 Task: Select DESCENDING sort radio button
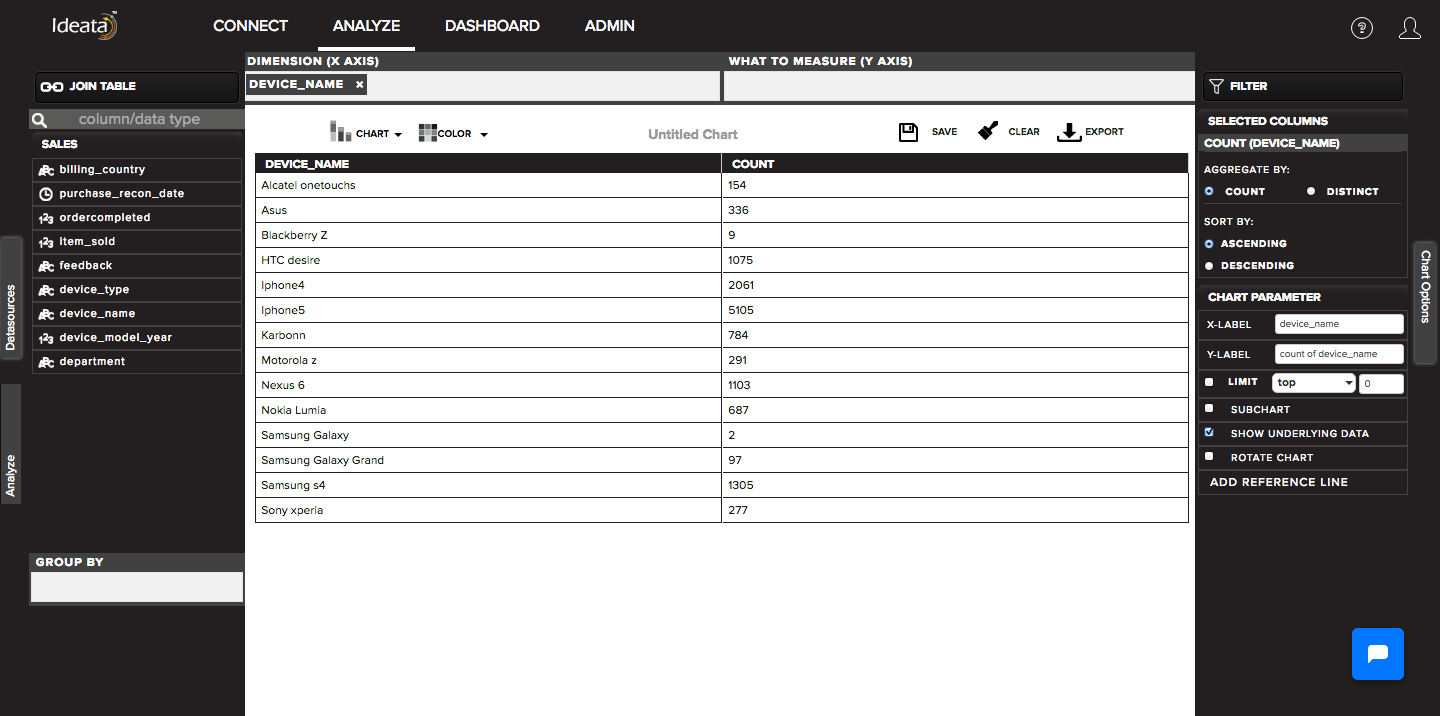pyautogui.click(x=1209, y=265)
